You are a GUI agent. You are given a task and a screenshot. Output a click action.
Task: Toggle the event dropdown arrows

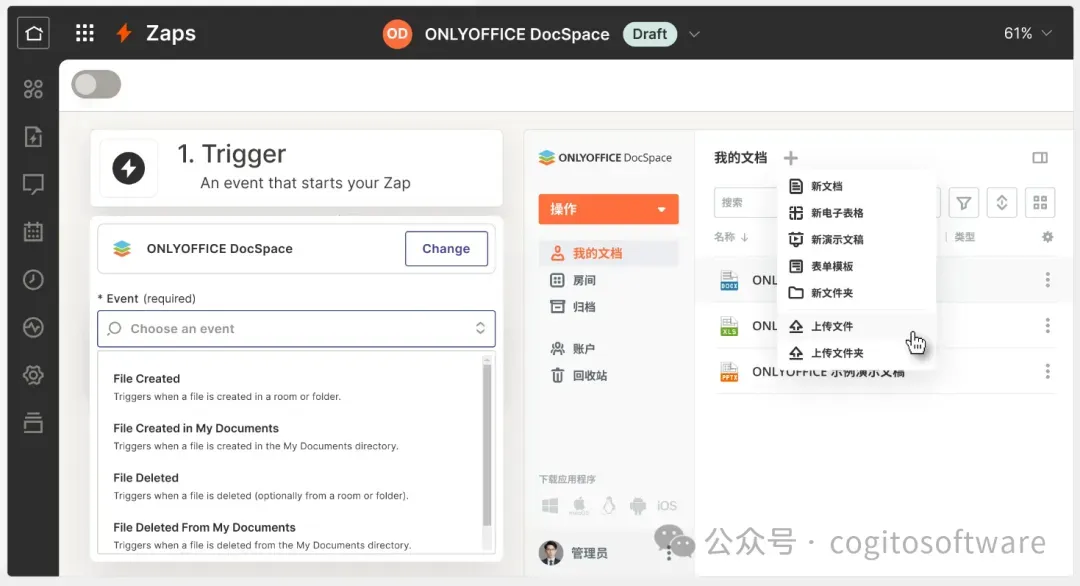click(x=480, y=328)
